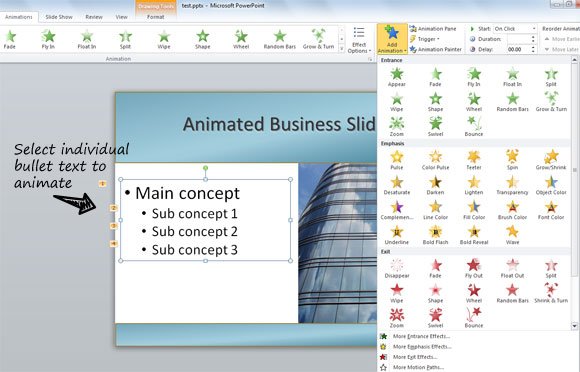Screen dimensions: 580x372
Task: Expand the Trigger dropdown menu
Action: [x=425, y=39]
